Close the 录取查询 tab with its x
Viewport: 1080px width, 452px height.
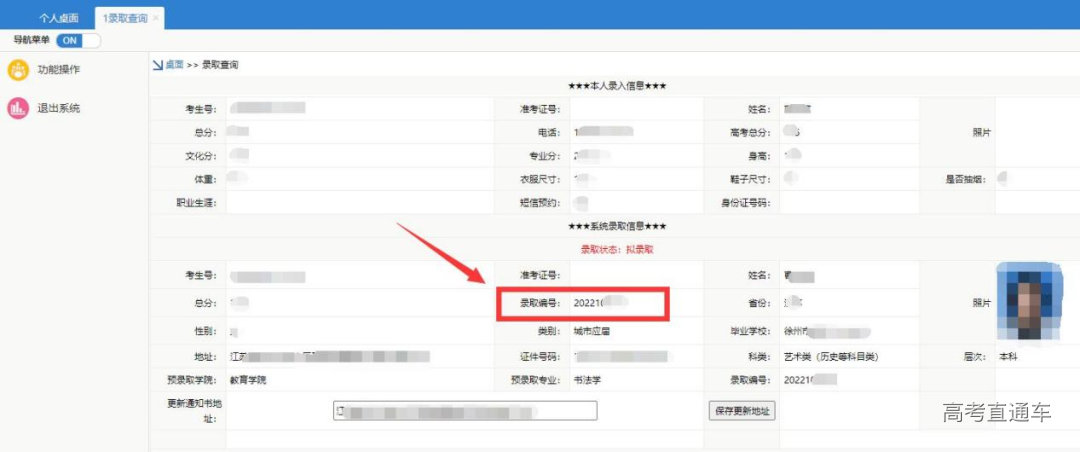pyautogui.click(x=155, y=18)
